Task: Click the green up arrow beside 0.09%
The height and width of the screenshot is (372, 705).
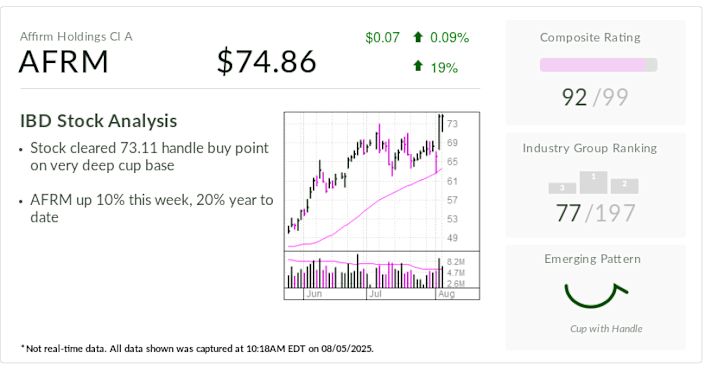Action: click(418, 37)
